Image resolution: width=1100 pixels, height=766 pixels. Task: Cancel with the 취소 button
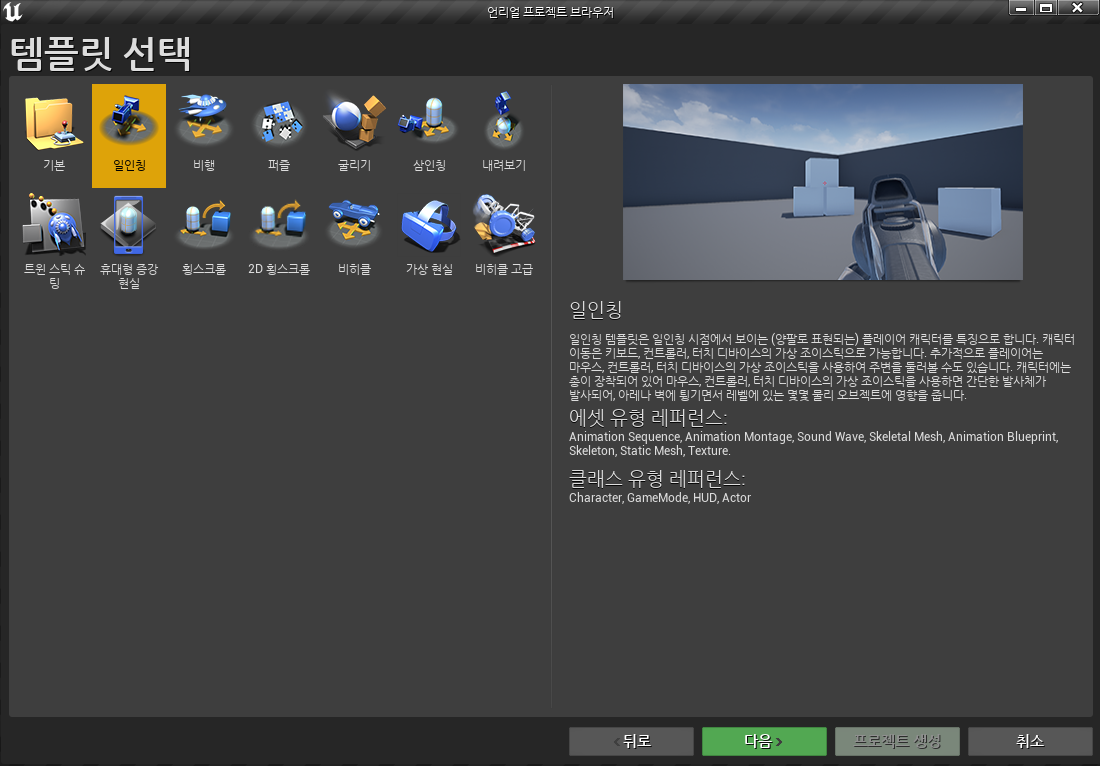(x=1030, y=741)
